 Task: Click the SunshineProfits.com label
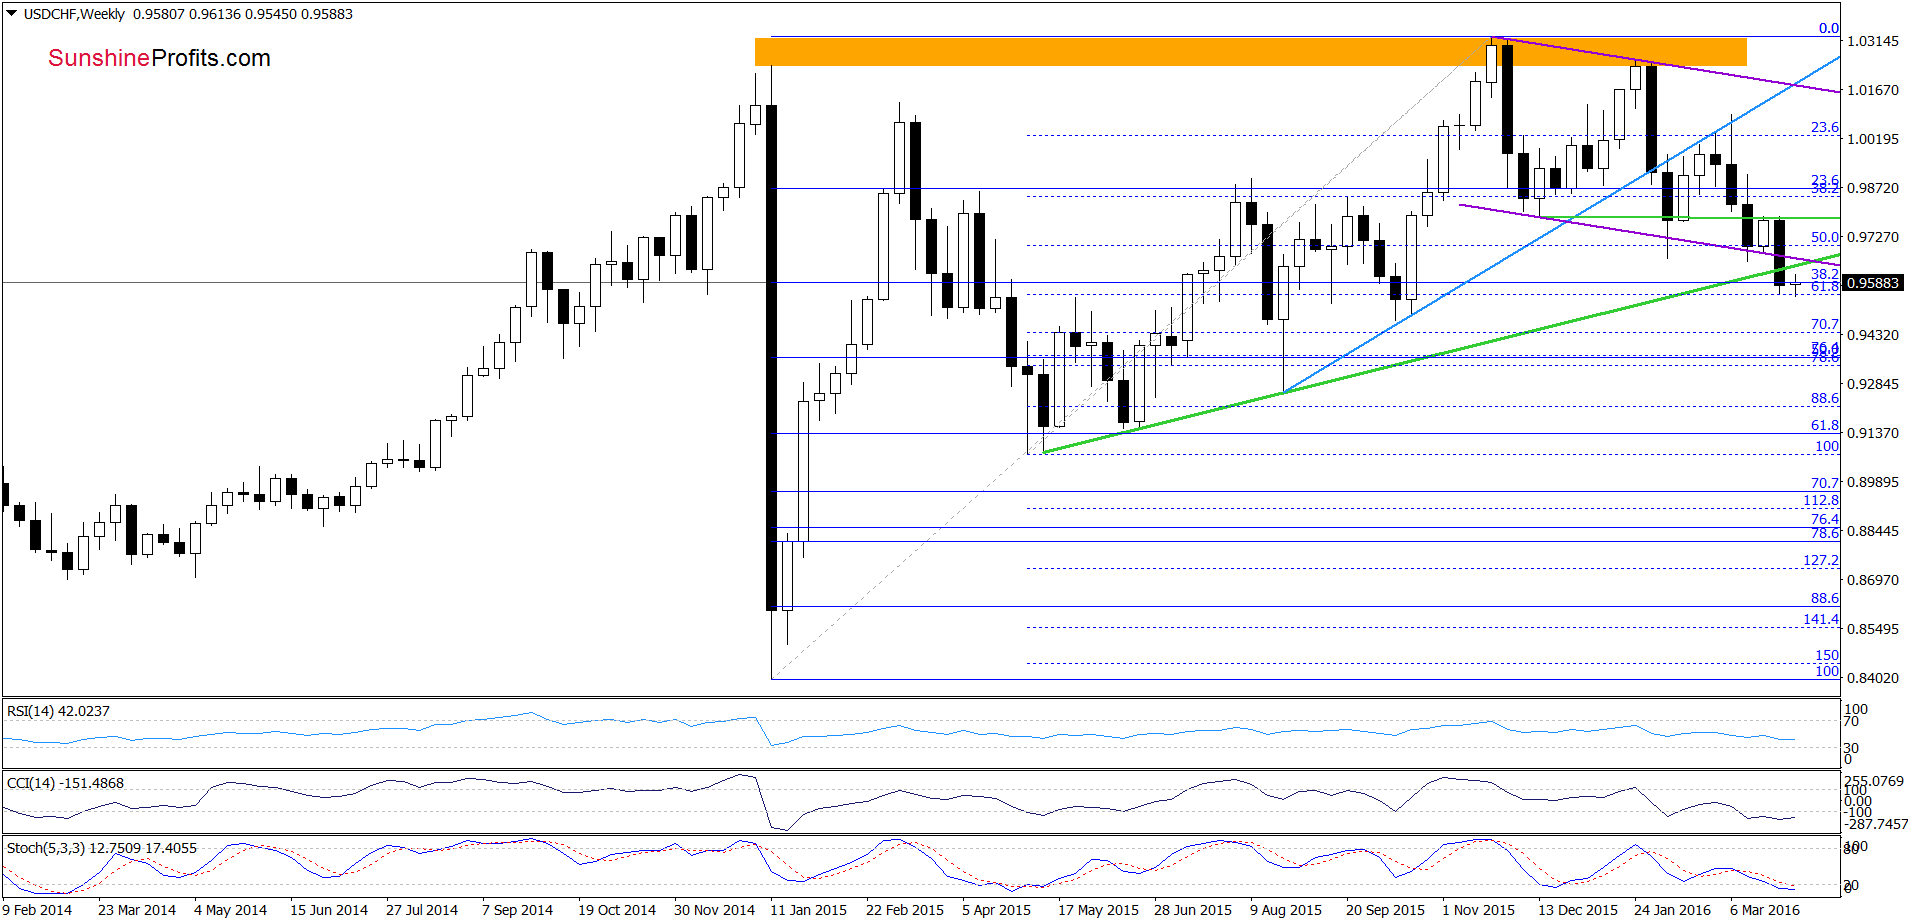click(159, 58)
